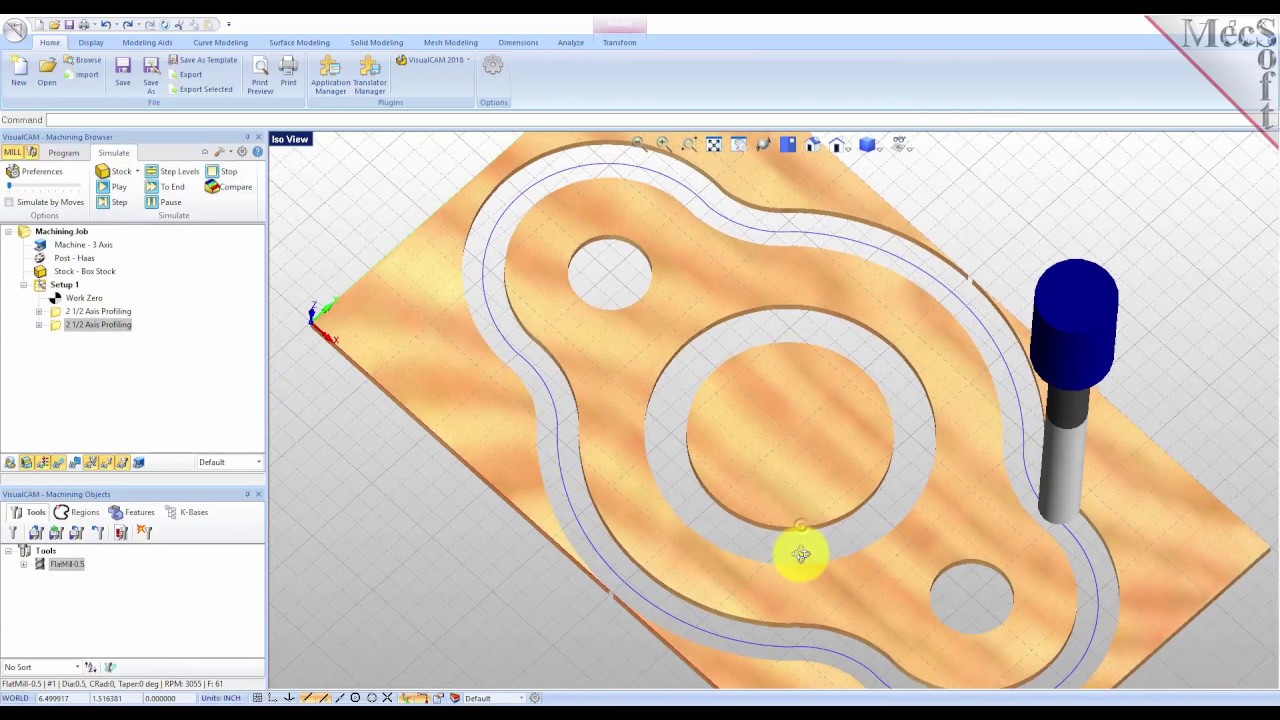Expand the FlatMill-0.5 tool node

click(x=24, y=564)
